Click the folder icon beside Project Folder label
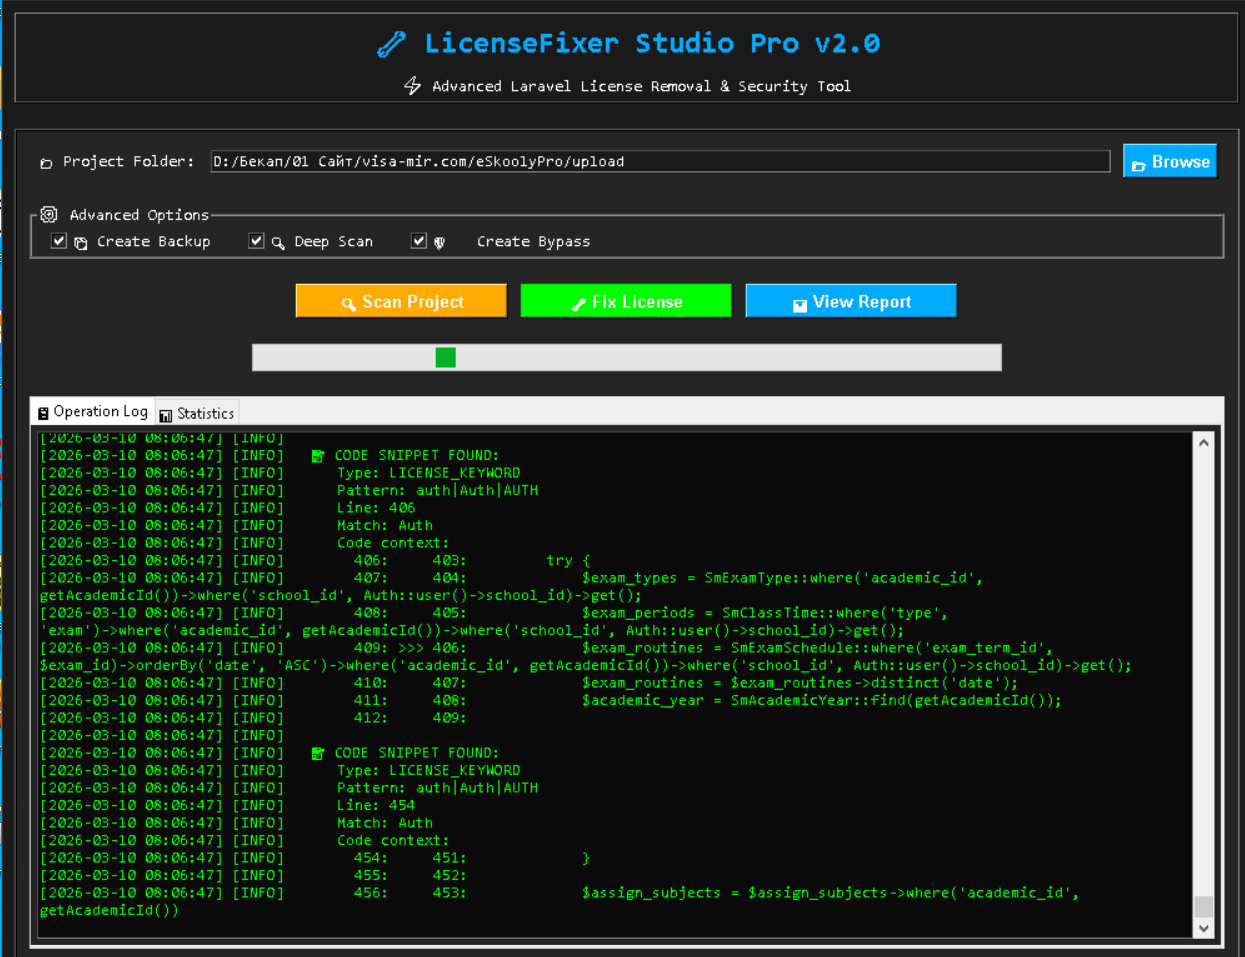 [46, 163]
